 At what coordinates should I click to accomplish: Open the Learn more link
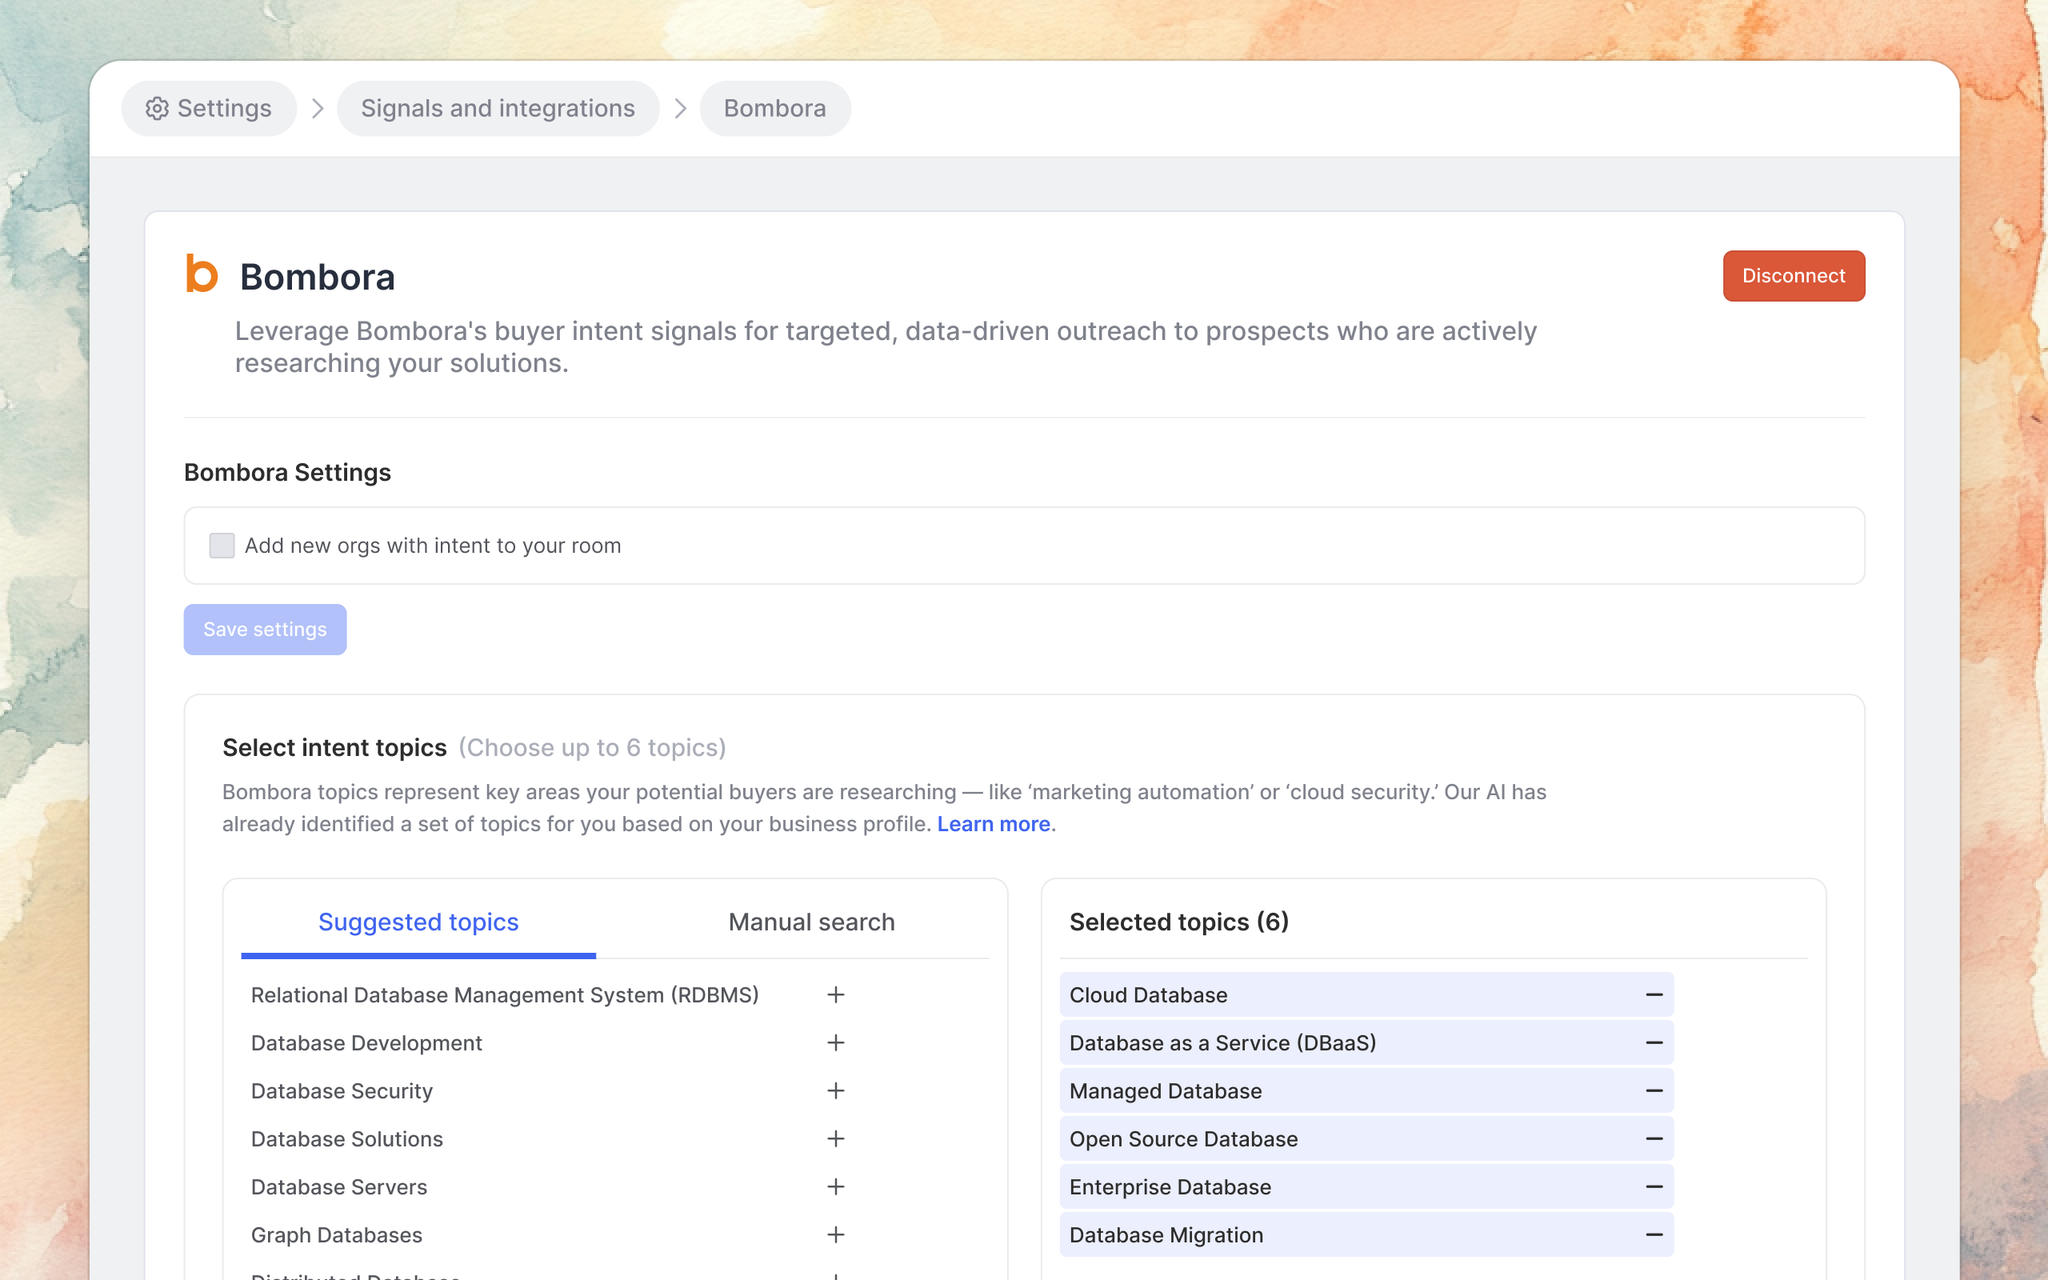tap(993, 824)
